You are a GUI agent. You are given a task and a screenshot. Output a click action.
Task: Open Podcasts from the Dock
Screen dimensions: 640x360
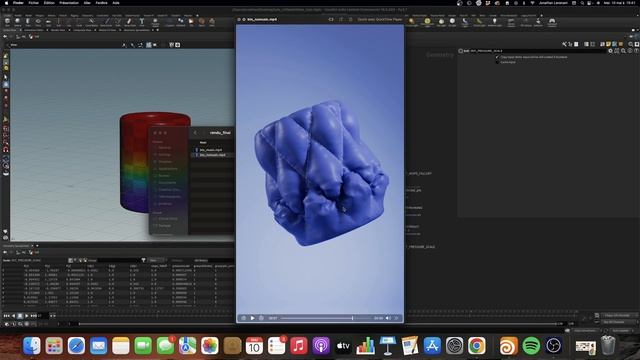[321, 347]
